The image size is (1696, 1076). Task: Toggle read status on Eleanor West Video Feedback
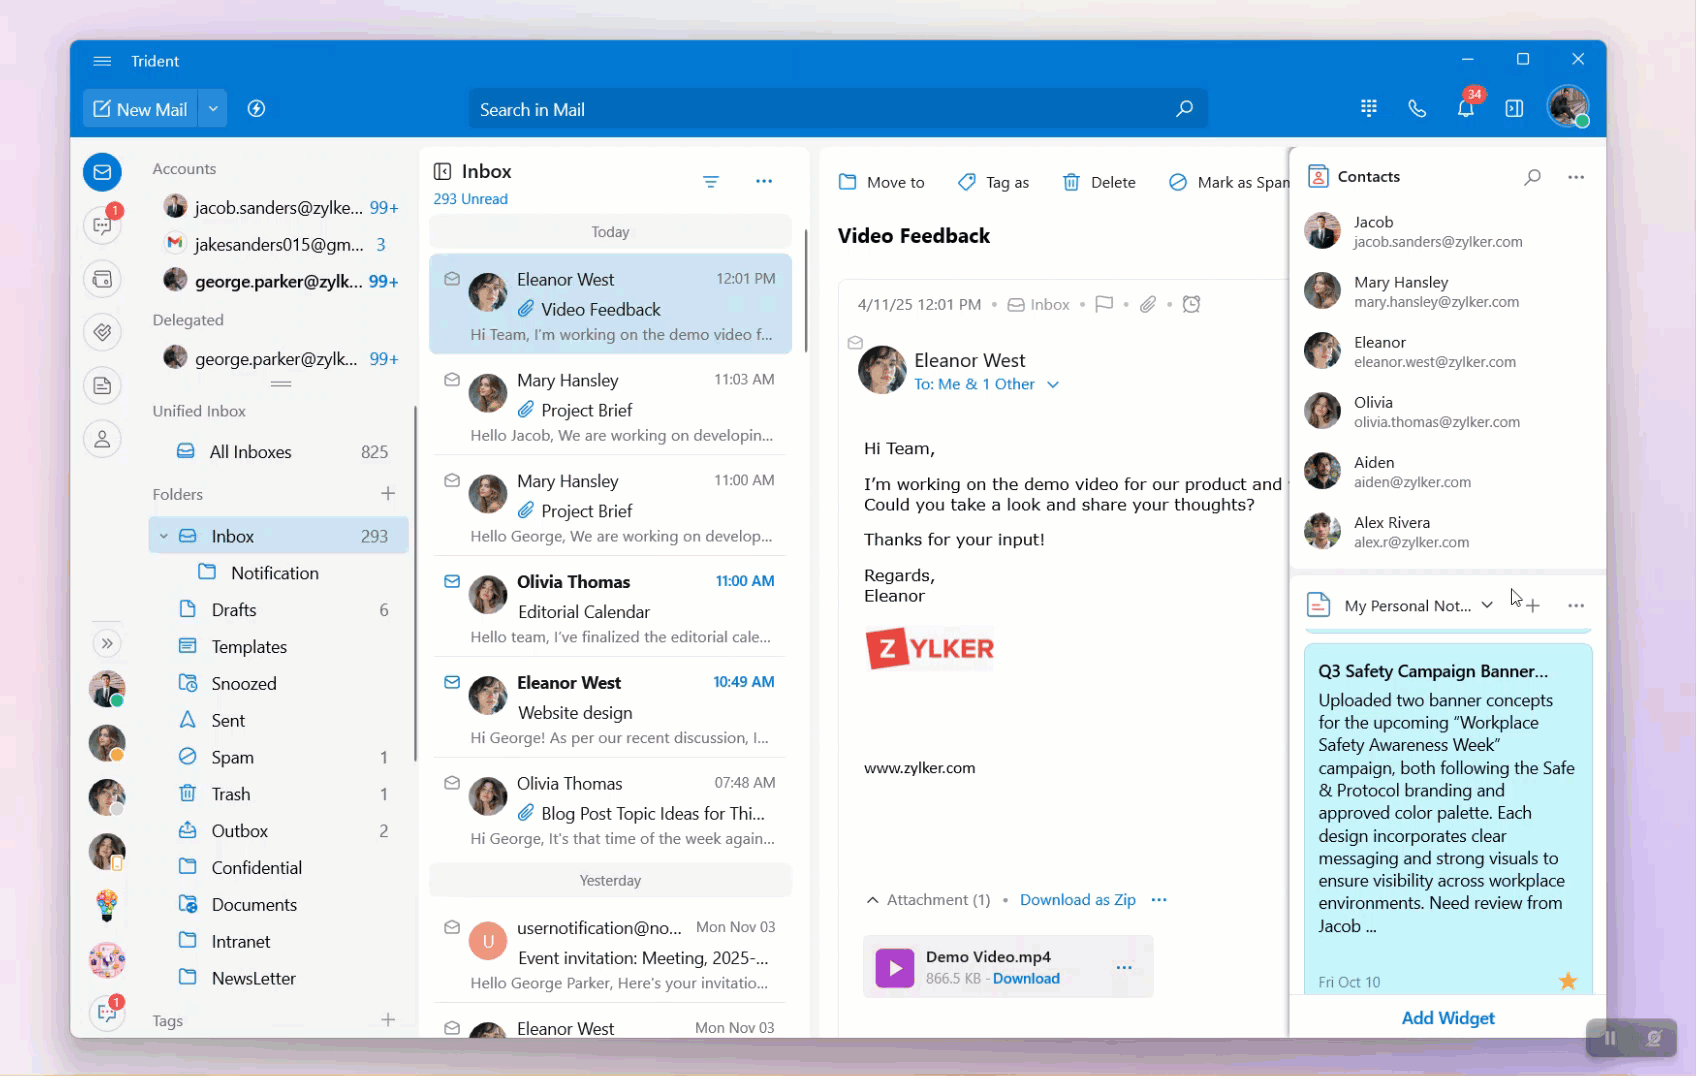(x=452, y=279)
